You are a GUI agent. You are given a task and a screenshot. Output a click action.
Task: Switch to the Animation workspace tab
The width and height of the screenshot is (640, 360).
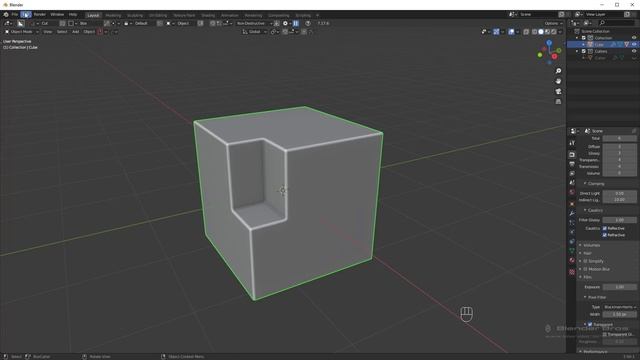tap(229, 15)
